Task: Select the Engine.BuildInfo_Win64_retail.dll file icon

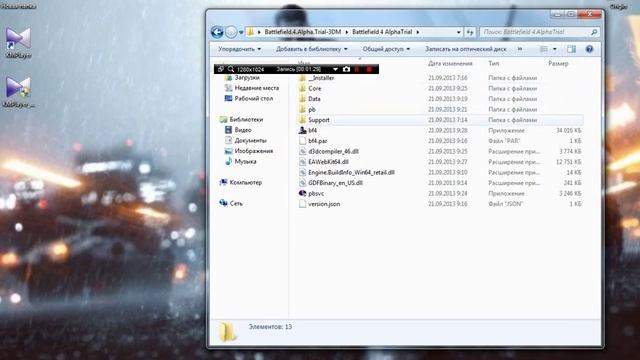Action: pyautogui.click(x=302, y=173)
